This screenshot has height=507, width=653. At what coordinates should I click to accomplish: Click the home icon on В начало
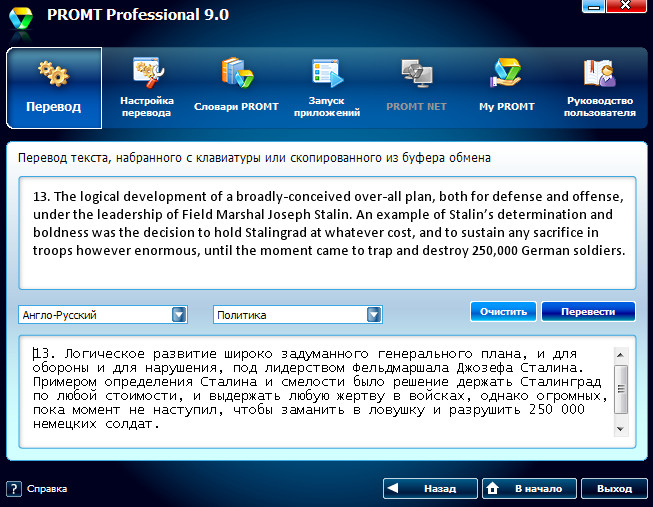(493, 488)
